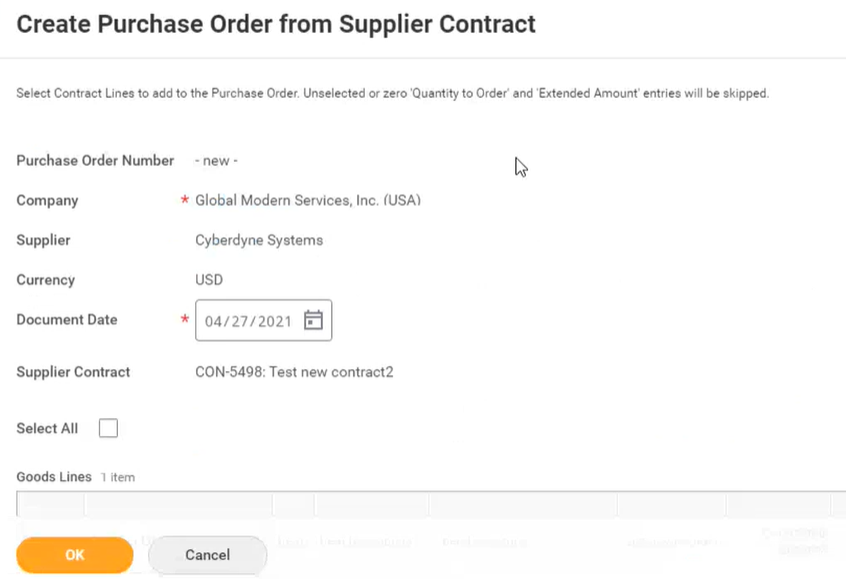Click the '- new -' purchase order number
Screen dimensions: 846x579
click(216, 161)
